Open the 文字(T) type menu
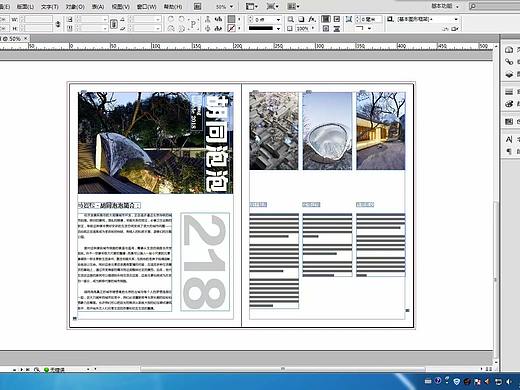Viewport: 520px width, 390px height. (x=50, y=6)
